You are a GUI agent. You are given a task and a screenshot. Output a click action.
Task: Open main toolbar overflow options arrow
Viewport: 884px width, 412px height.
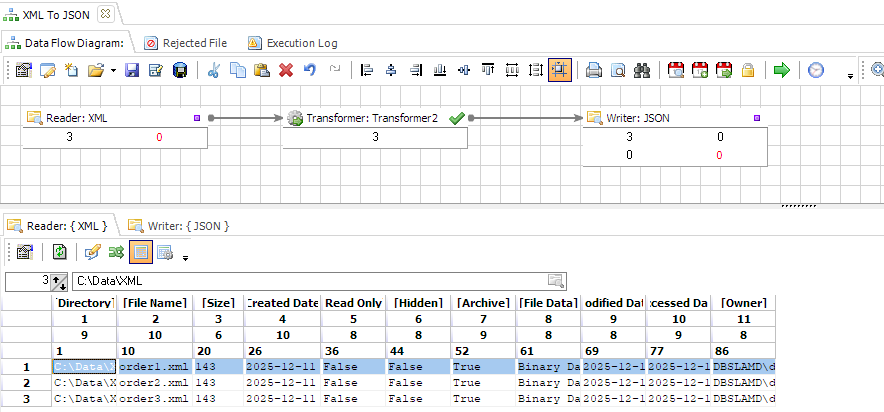(x=851, y=76)
